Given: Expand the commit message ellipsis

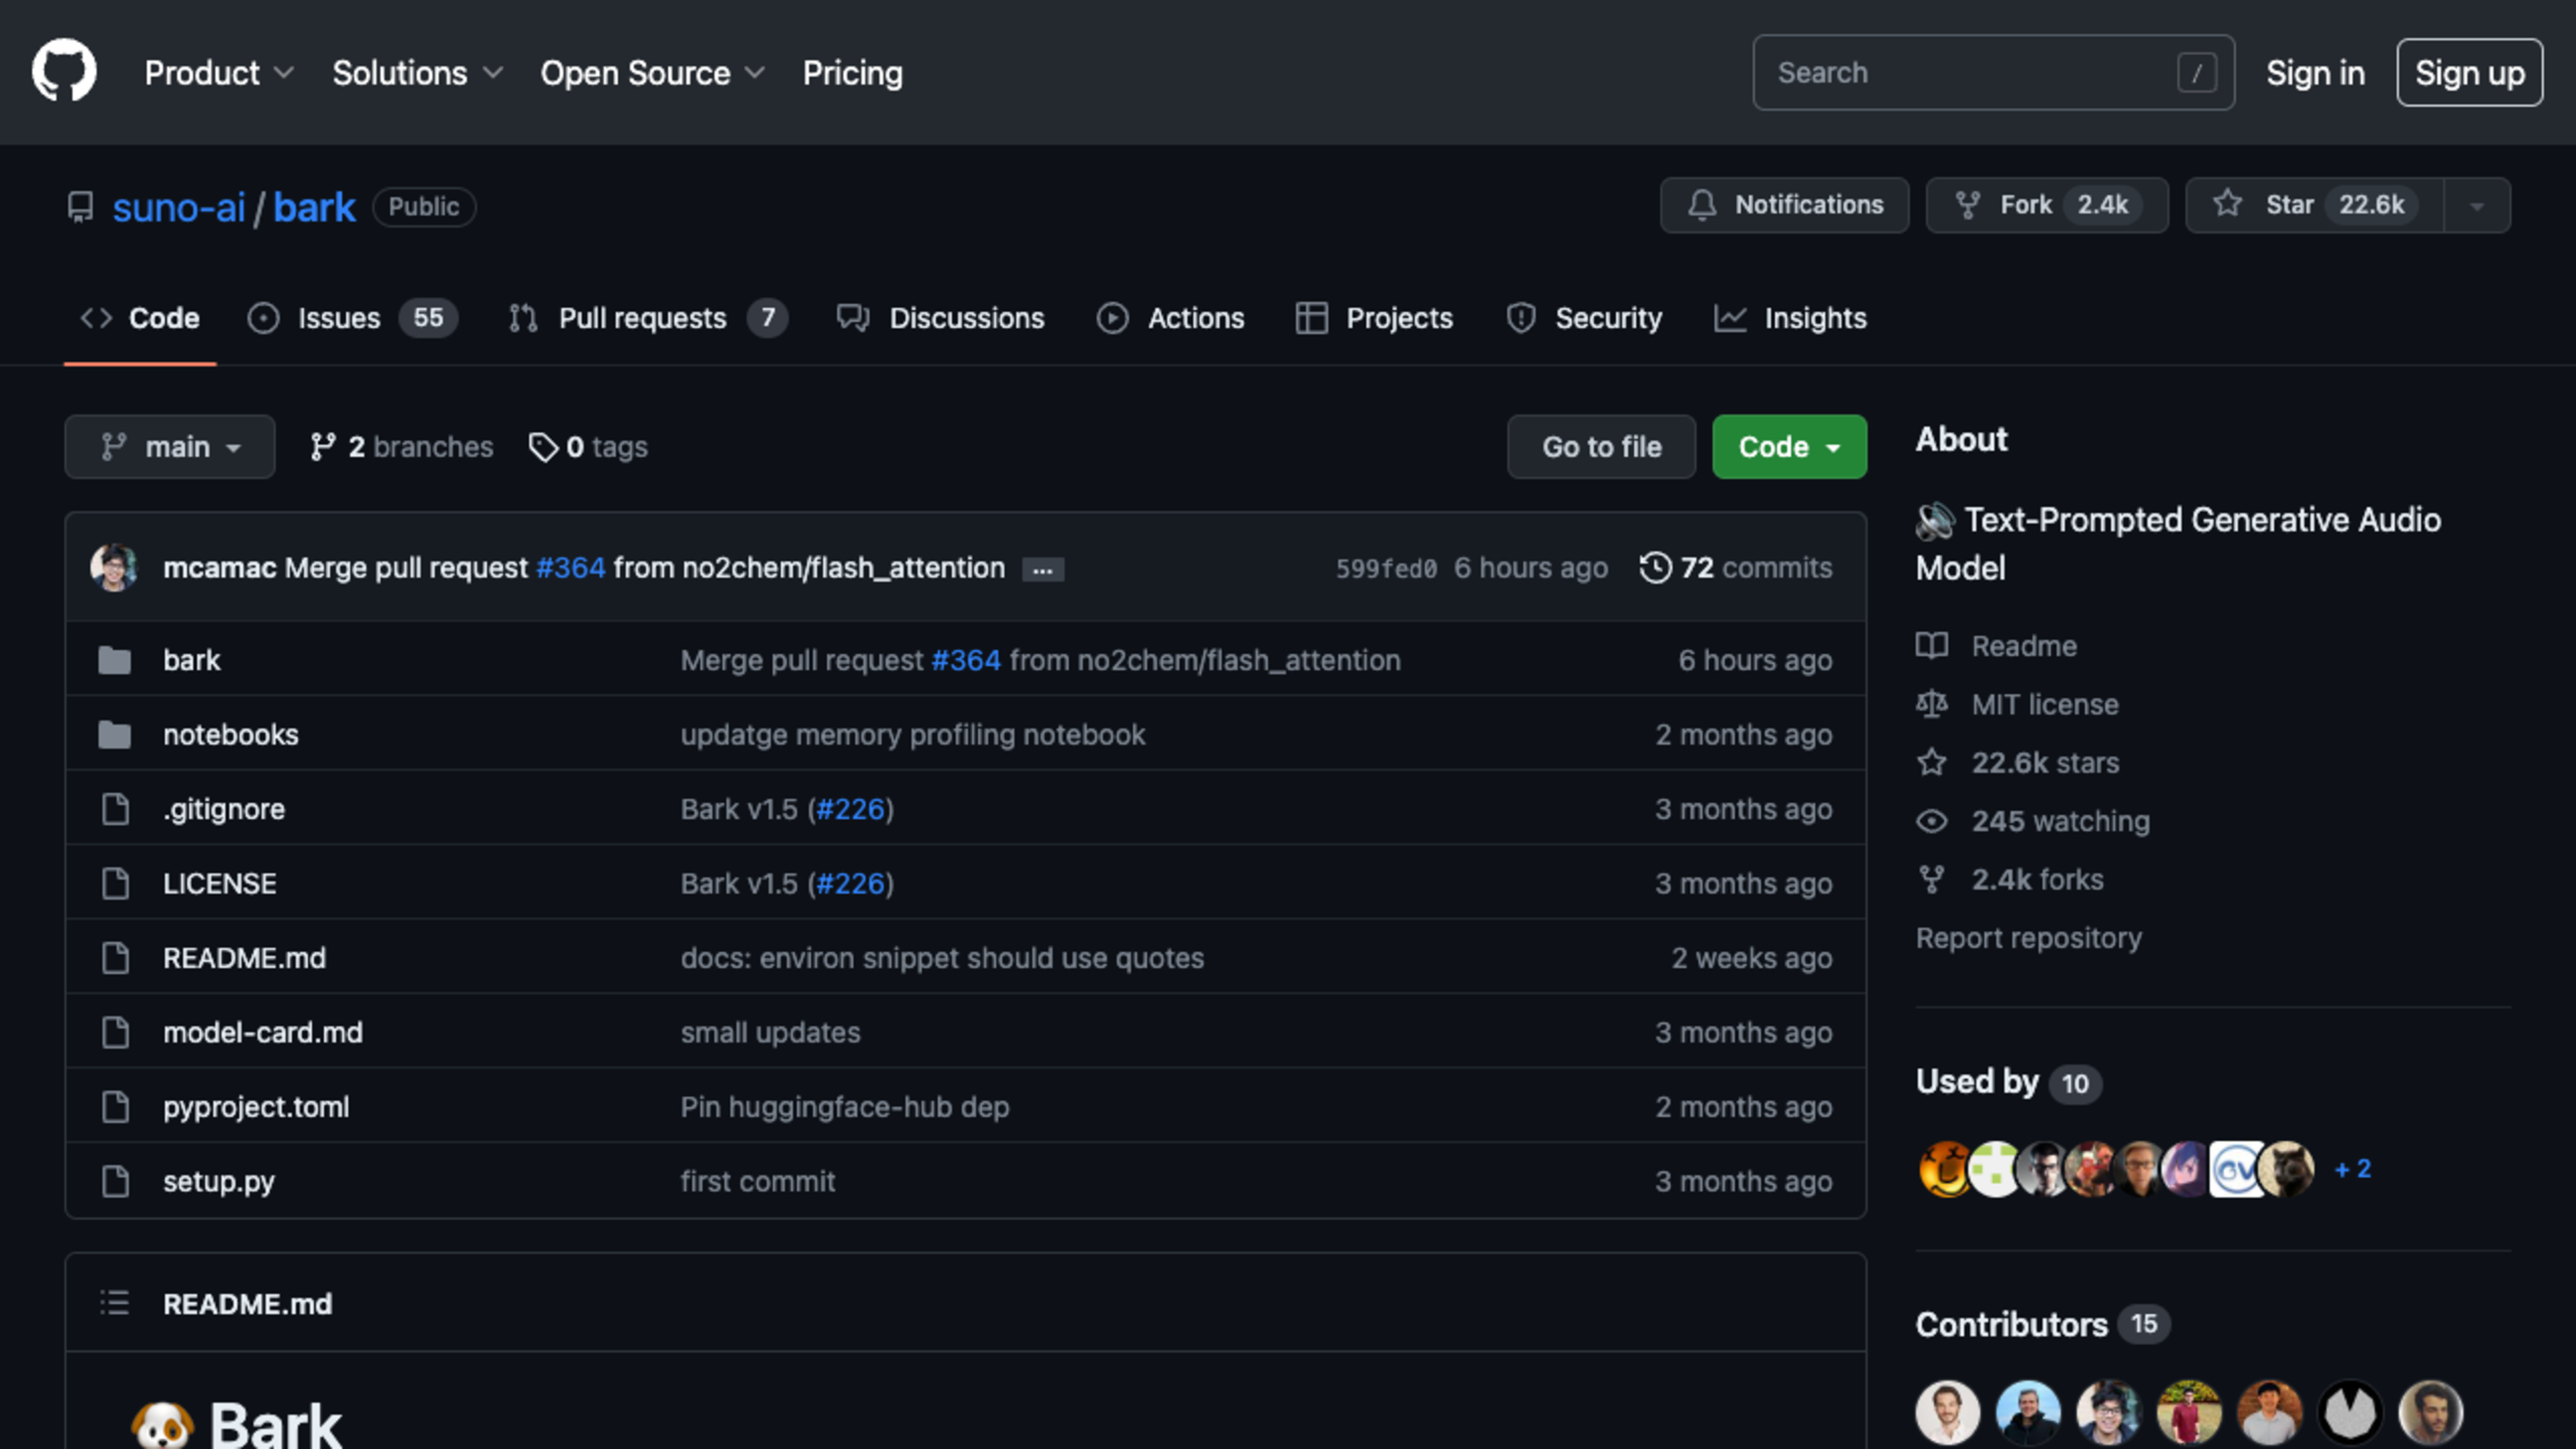Looking at the screenshot, I should pos(1043,569).
